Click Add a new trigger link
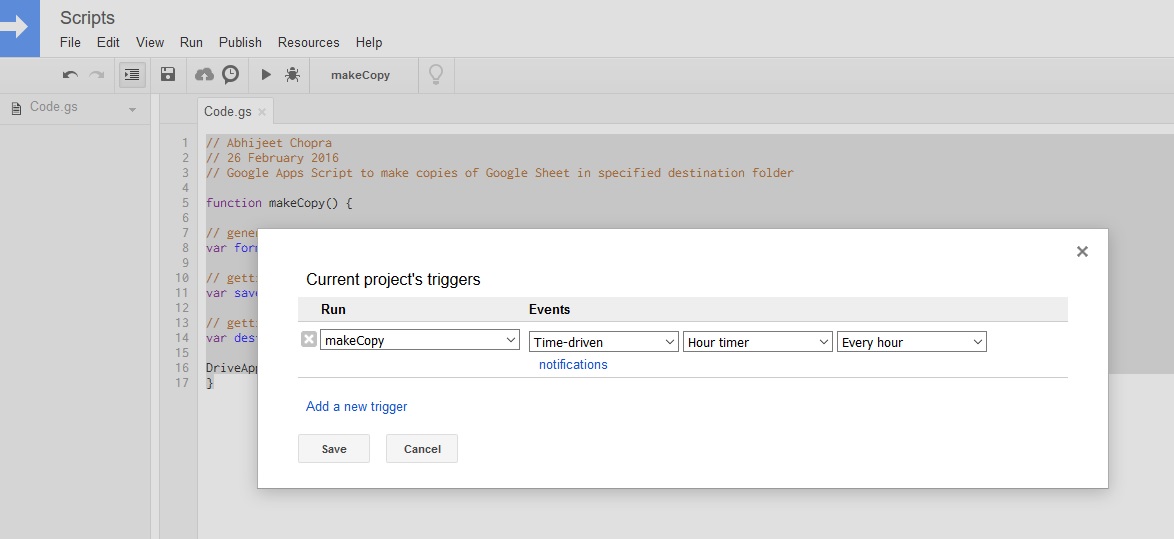Image resolution: width=1174 pixels, height=539 pixels. point(357,407)
